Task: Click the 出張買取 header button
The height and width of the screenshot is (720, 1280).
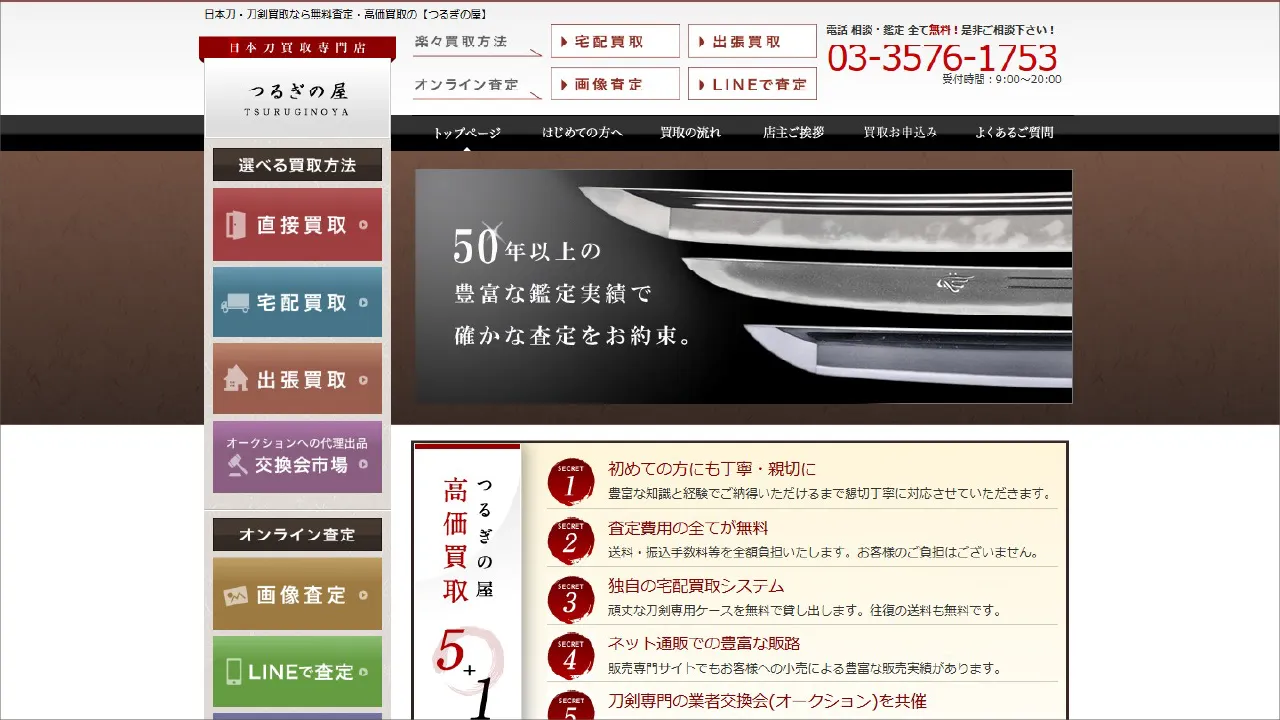Action: click(752, 41)
